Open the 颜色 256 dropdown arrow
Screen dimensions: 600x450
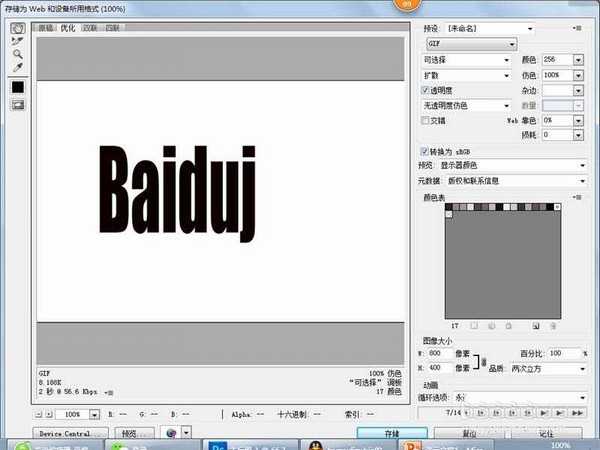coord(578,60)
